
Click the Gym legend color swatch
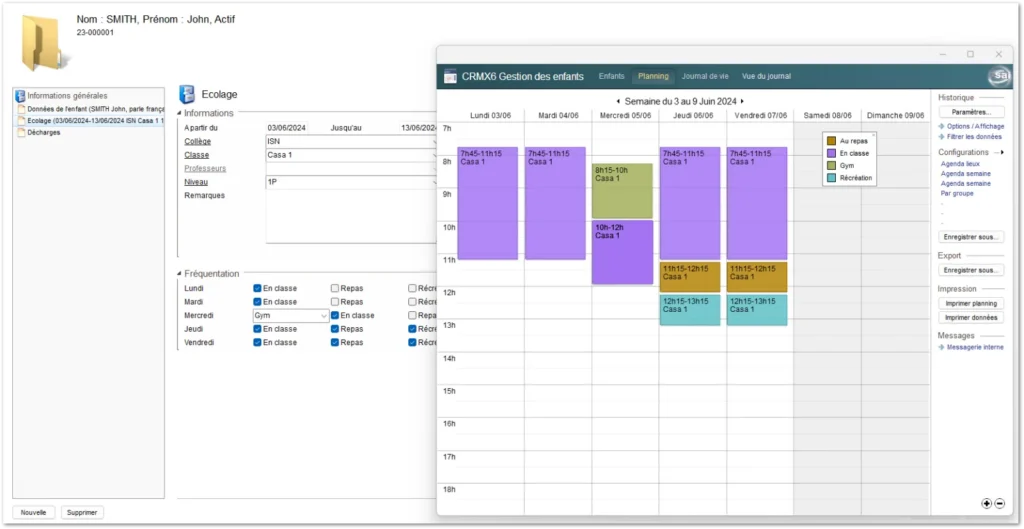831,165
